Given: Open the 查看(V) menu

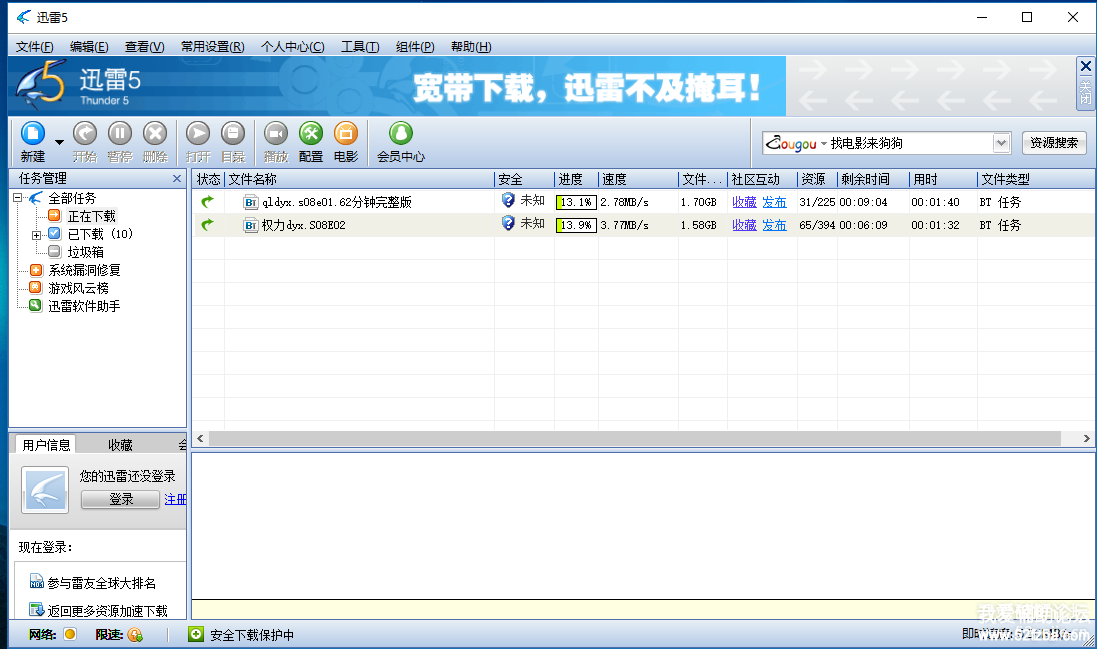Looking at the screenshot, I should [144, 47].
